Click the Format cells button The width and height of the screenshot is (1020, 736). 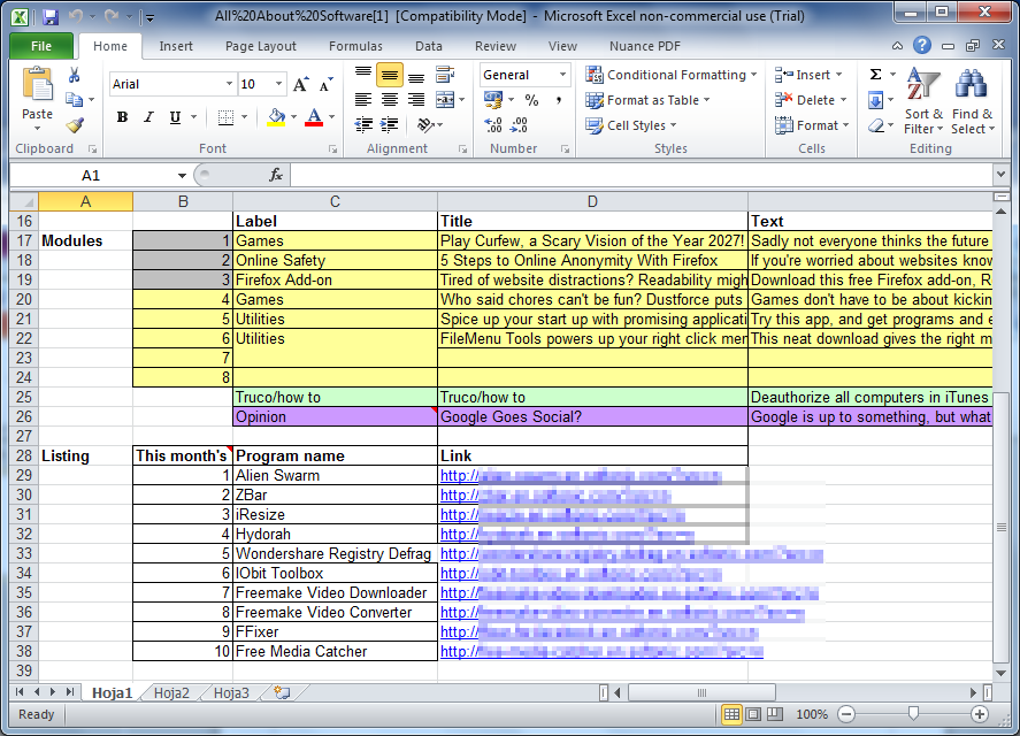(812, 126)
